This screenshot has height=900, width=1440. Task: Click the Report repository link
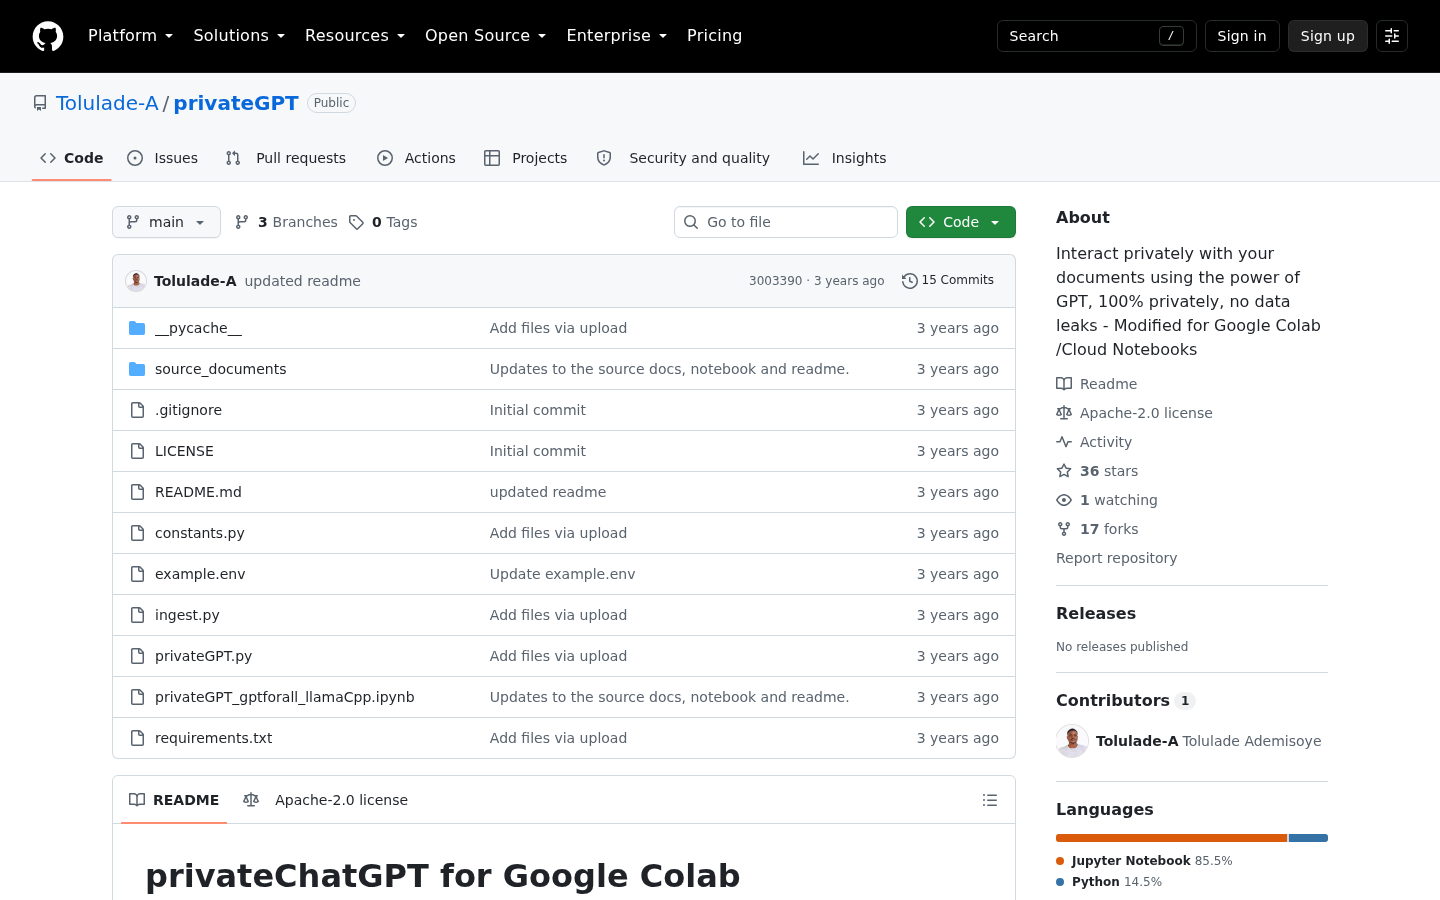coord(1116,558)
